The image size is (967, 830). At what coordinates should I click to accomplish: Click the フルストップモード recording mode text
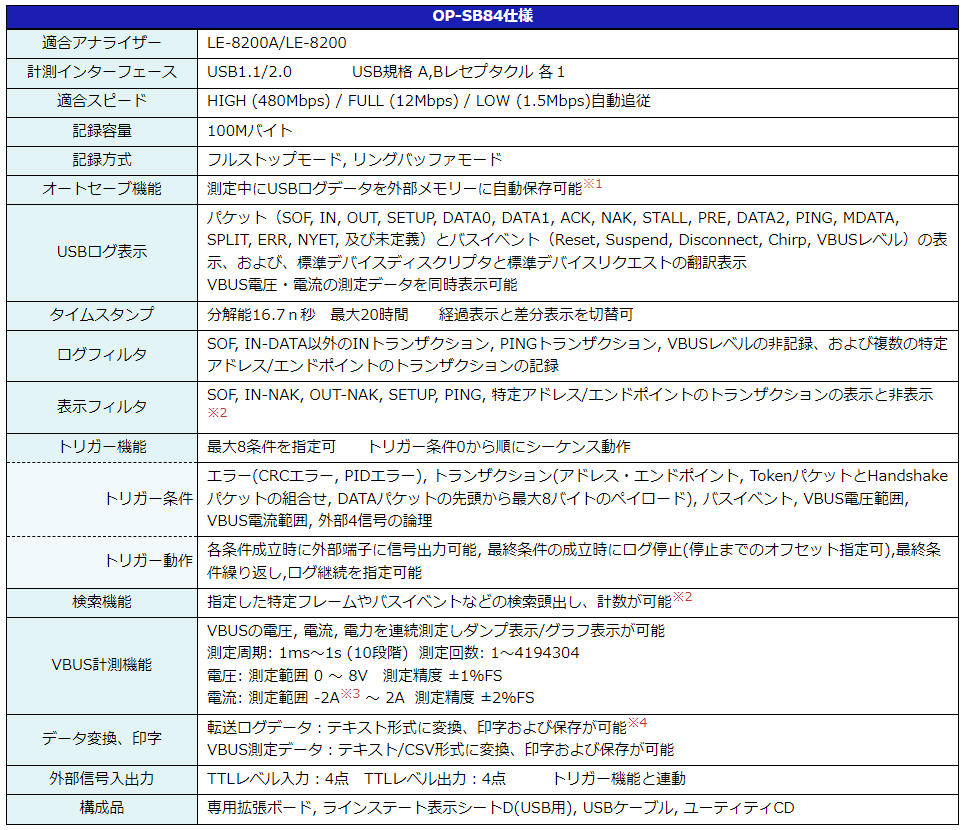[275, 160]
